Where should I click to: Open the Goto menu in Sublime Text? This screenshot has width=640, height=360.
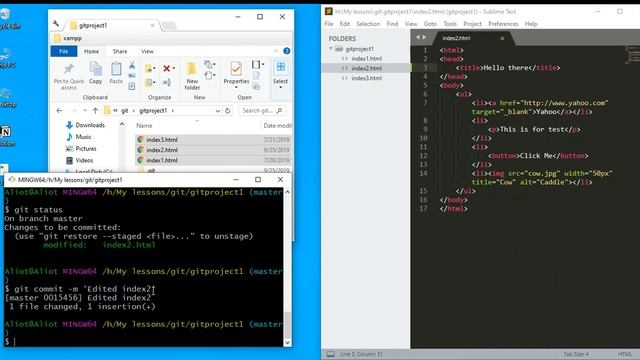coord(430,24)
